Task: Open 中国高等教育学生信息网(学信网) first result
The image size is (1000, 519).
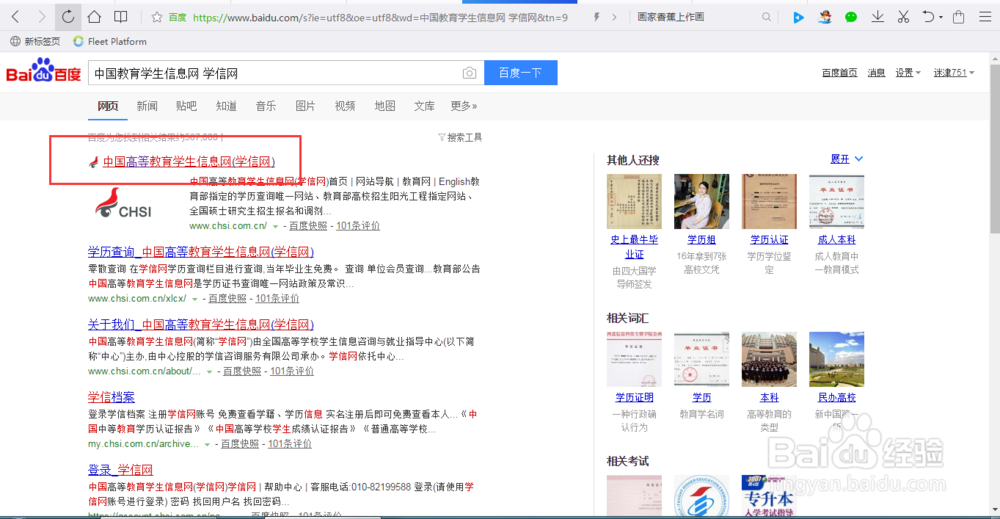Action: [189, 162]
